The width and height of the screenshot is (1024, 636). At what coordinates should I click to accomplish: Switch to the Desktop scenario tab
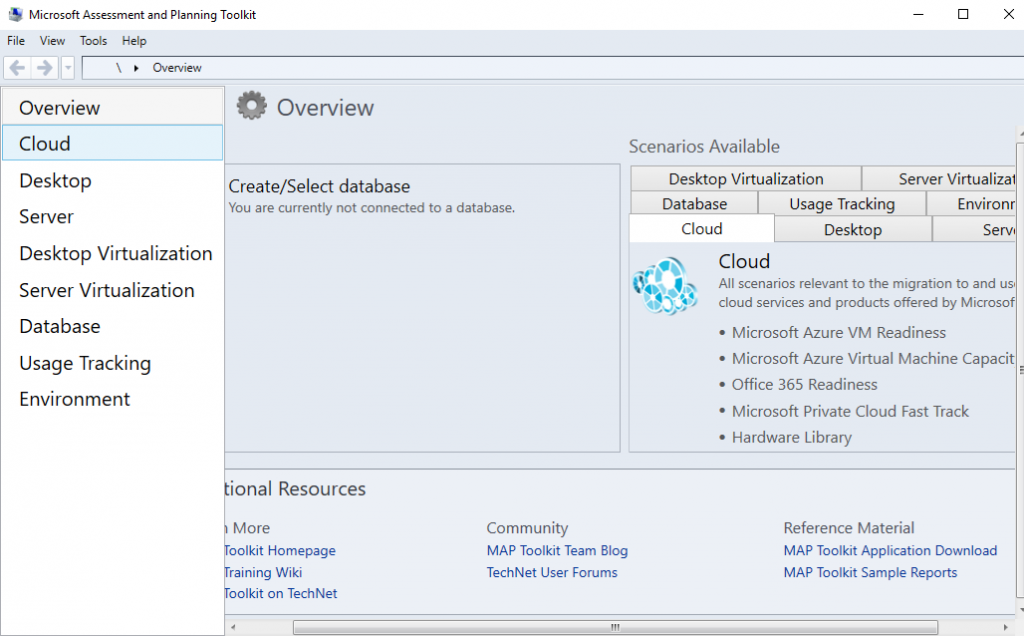pyautogui.click(x=853, y=229)
